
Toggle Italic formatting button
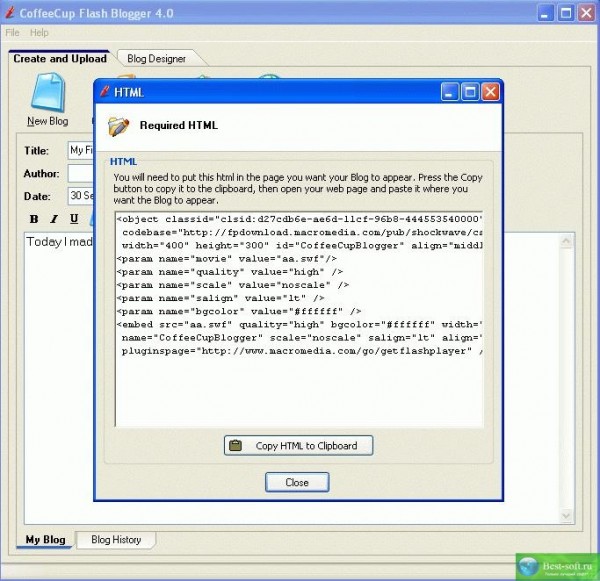[54, 219]
